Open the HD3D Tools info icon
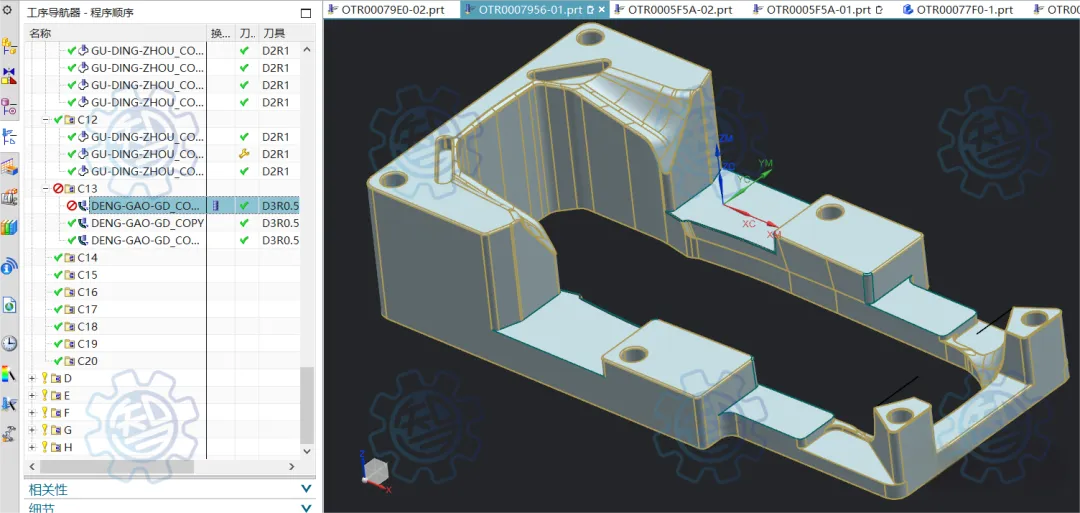Image resolution: width=1080 pixels, height=513 pixels. tap(9, 266)
